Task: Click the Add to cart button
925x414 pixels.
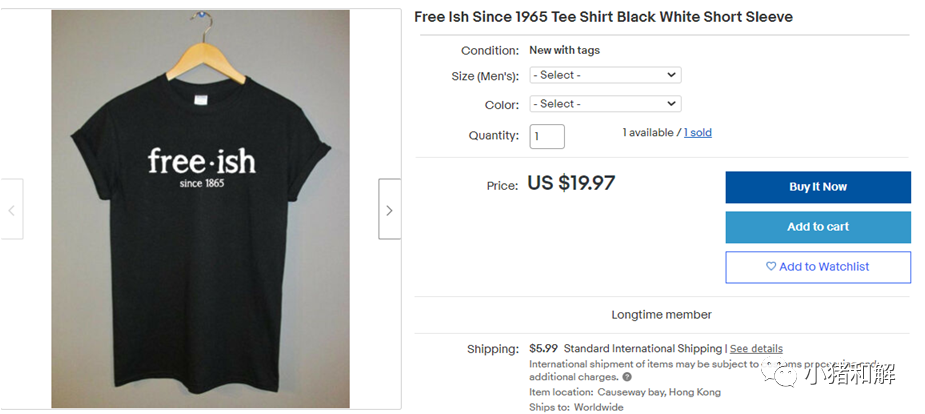Action: tap(818, 227)
